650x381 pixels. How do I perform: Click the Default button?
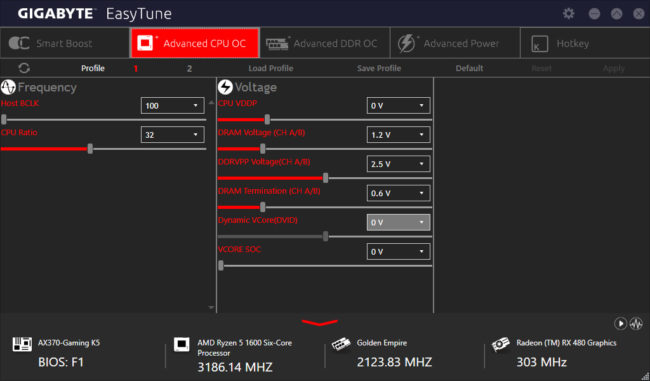point(469,68)
